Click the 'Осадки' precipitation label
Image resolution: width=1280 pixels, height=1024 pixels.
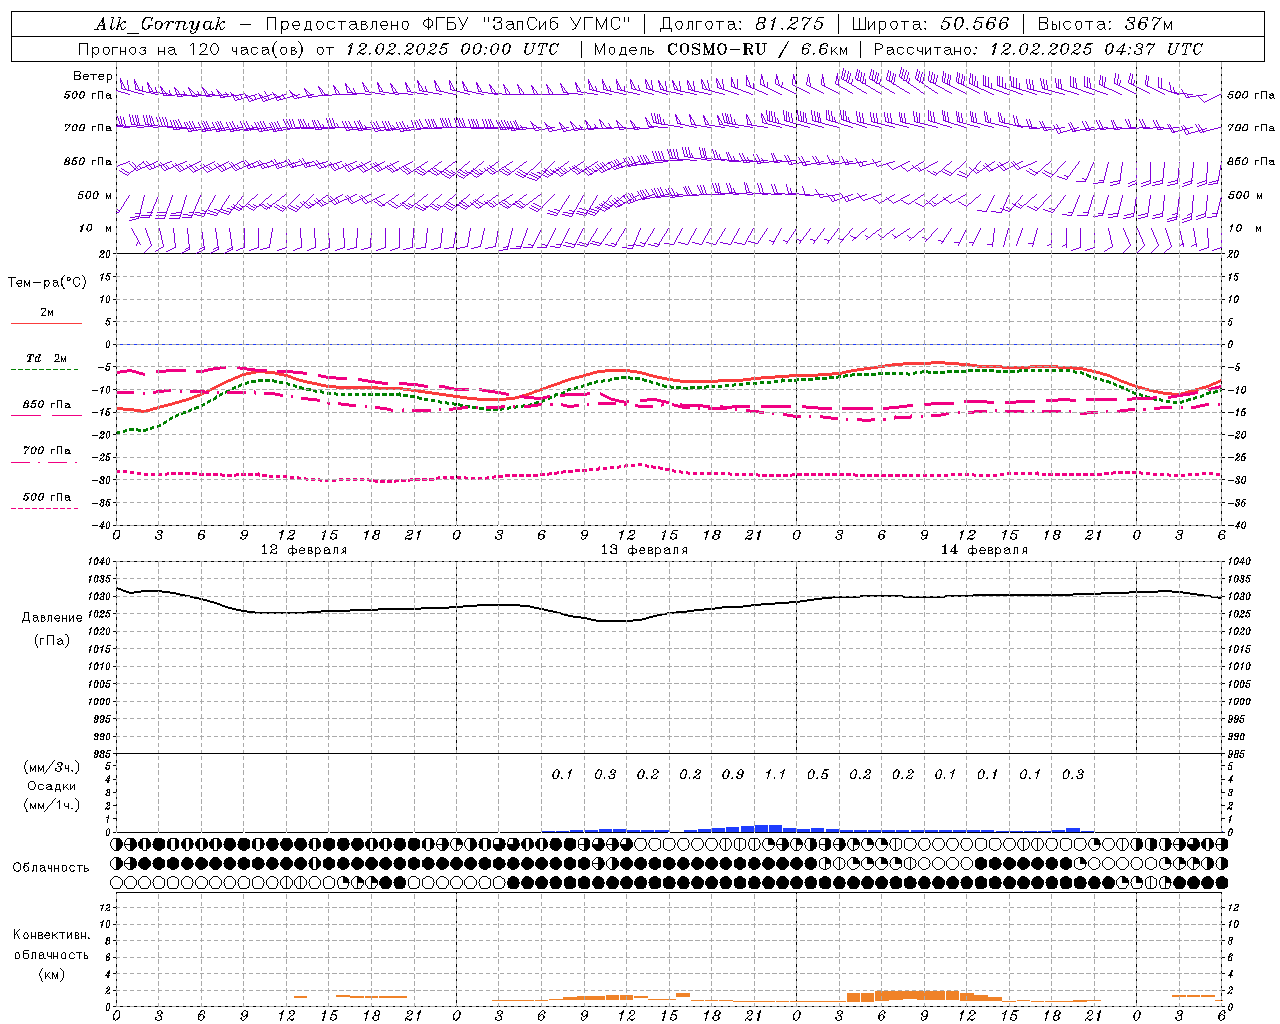(x=52, y=786)
